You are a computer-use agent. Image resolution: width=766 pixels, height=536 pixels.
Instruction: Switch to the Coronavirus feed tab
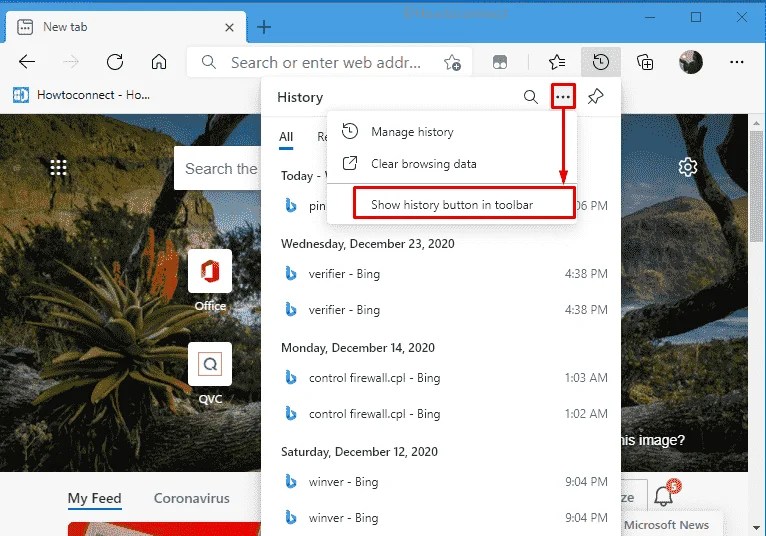point(192,498)
